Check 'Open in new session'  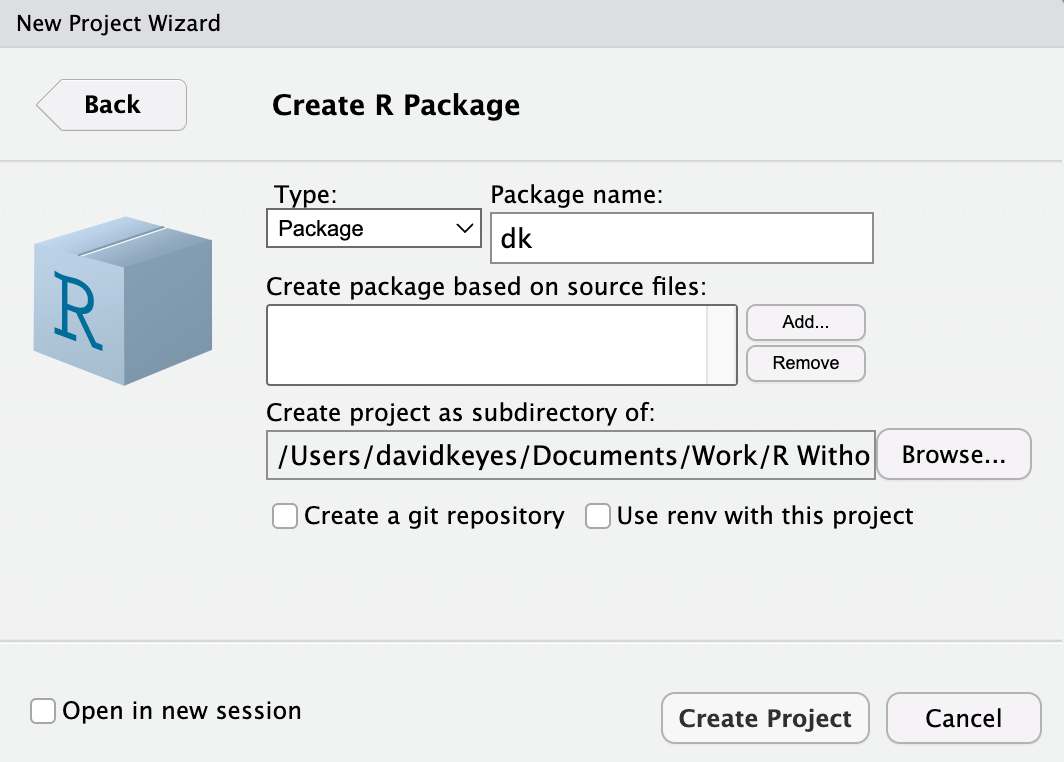pyautogui.click(x=41, y=710)
